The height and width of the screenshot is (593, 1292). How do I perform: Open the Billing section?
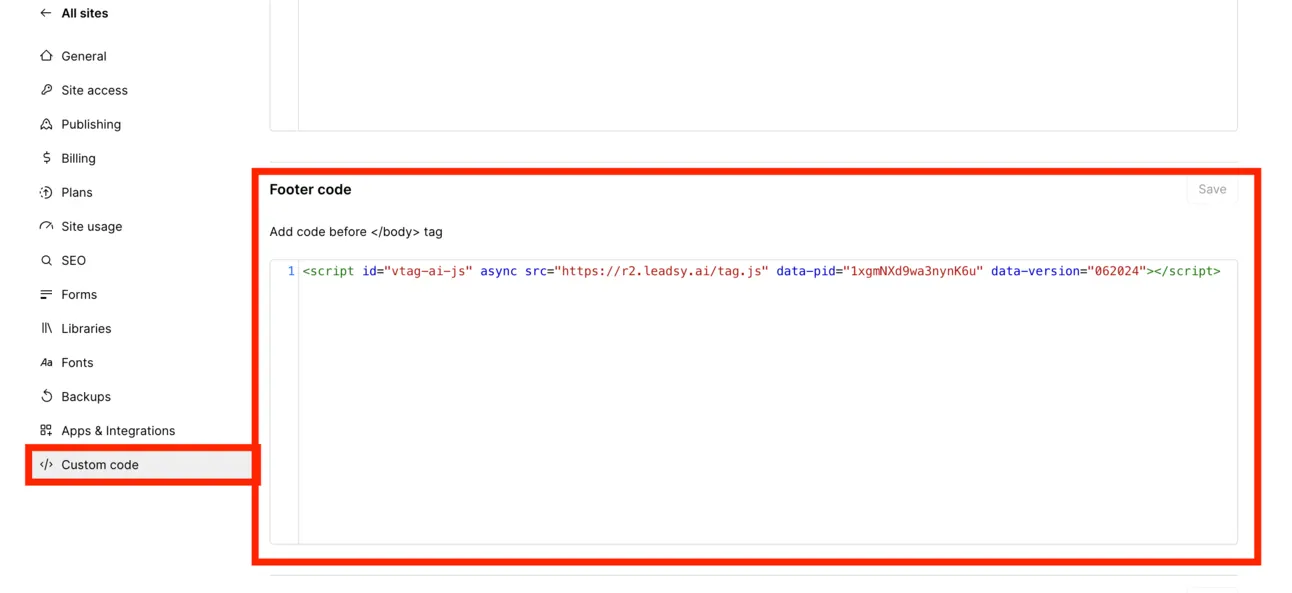[78, 158]
